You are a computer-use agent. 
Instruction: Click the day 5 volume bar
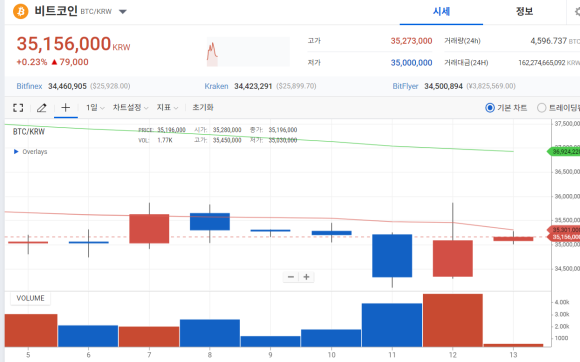pyautogui.click(x=31, y=331)
